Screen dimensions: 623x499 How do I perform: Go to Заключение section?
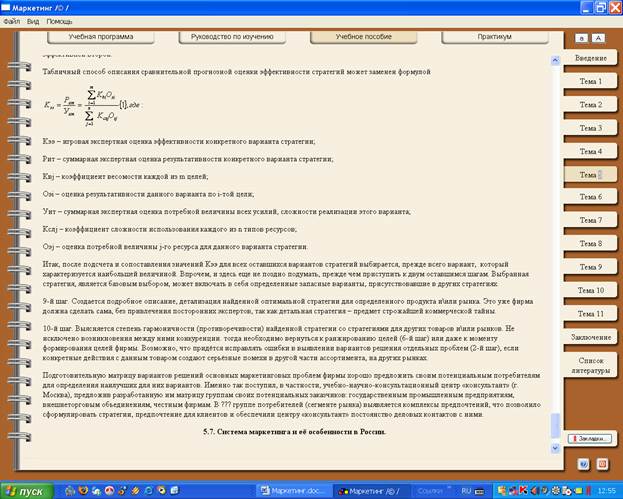pyautogui.click(x=590, y=337)
